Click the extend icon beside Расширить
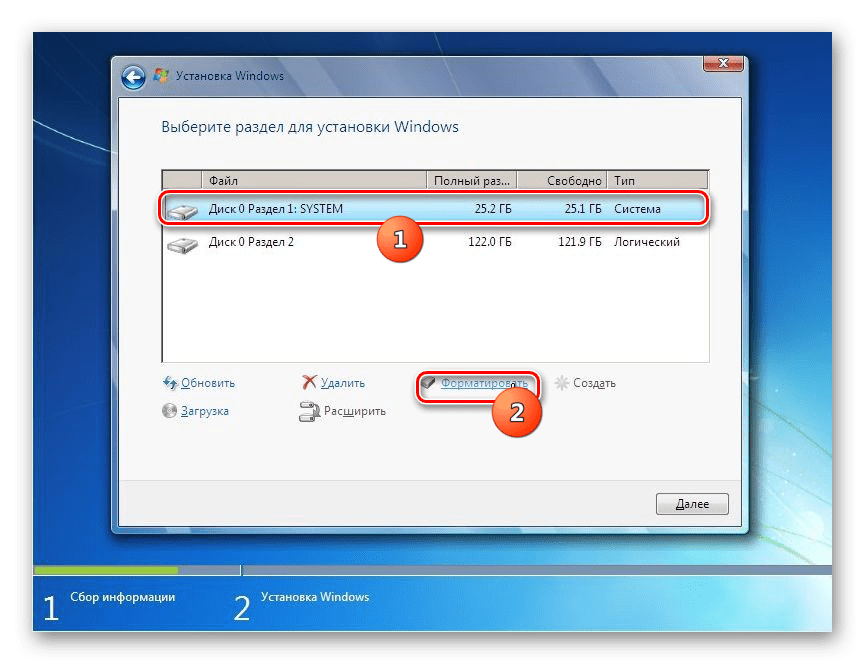The image size is (864, 664). click(x=309, y=411)
